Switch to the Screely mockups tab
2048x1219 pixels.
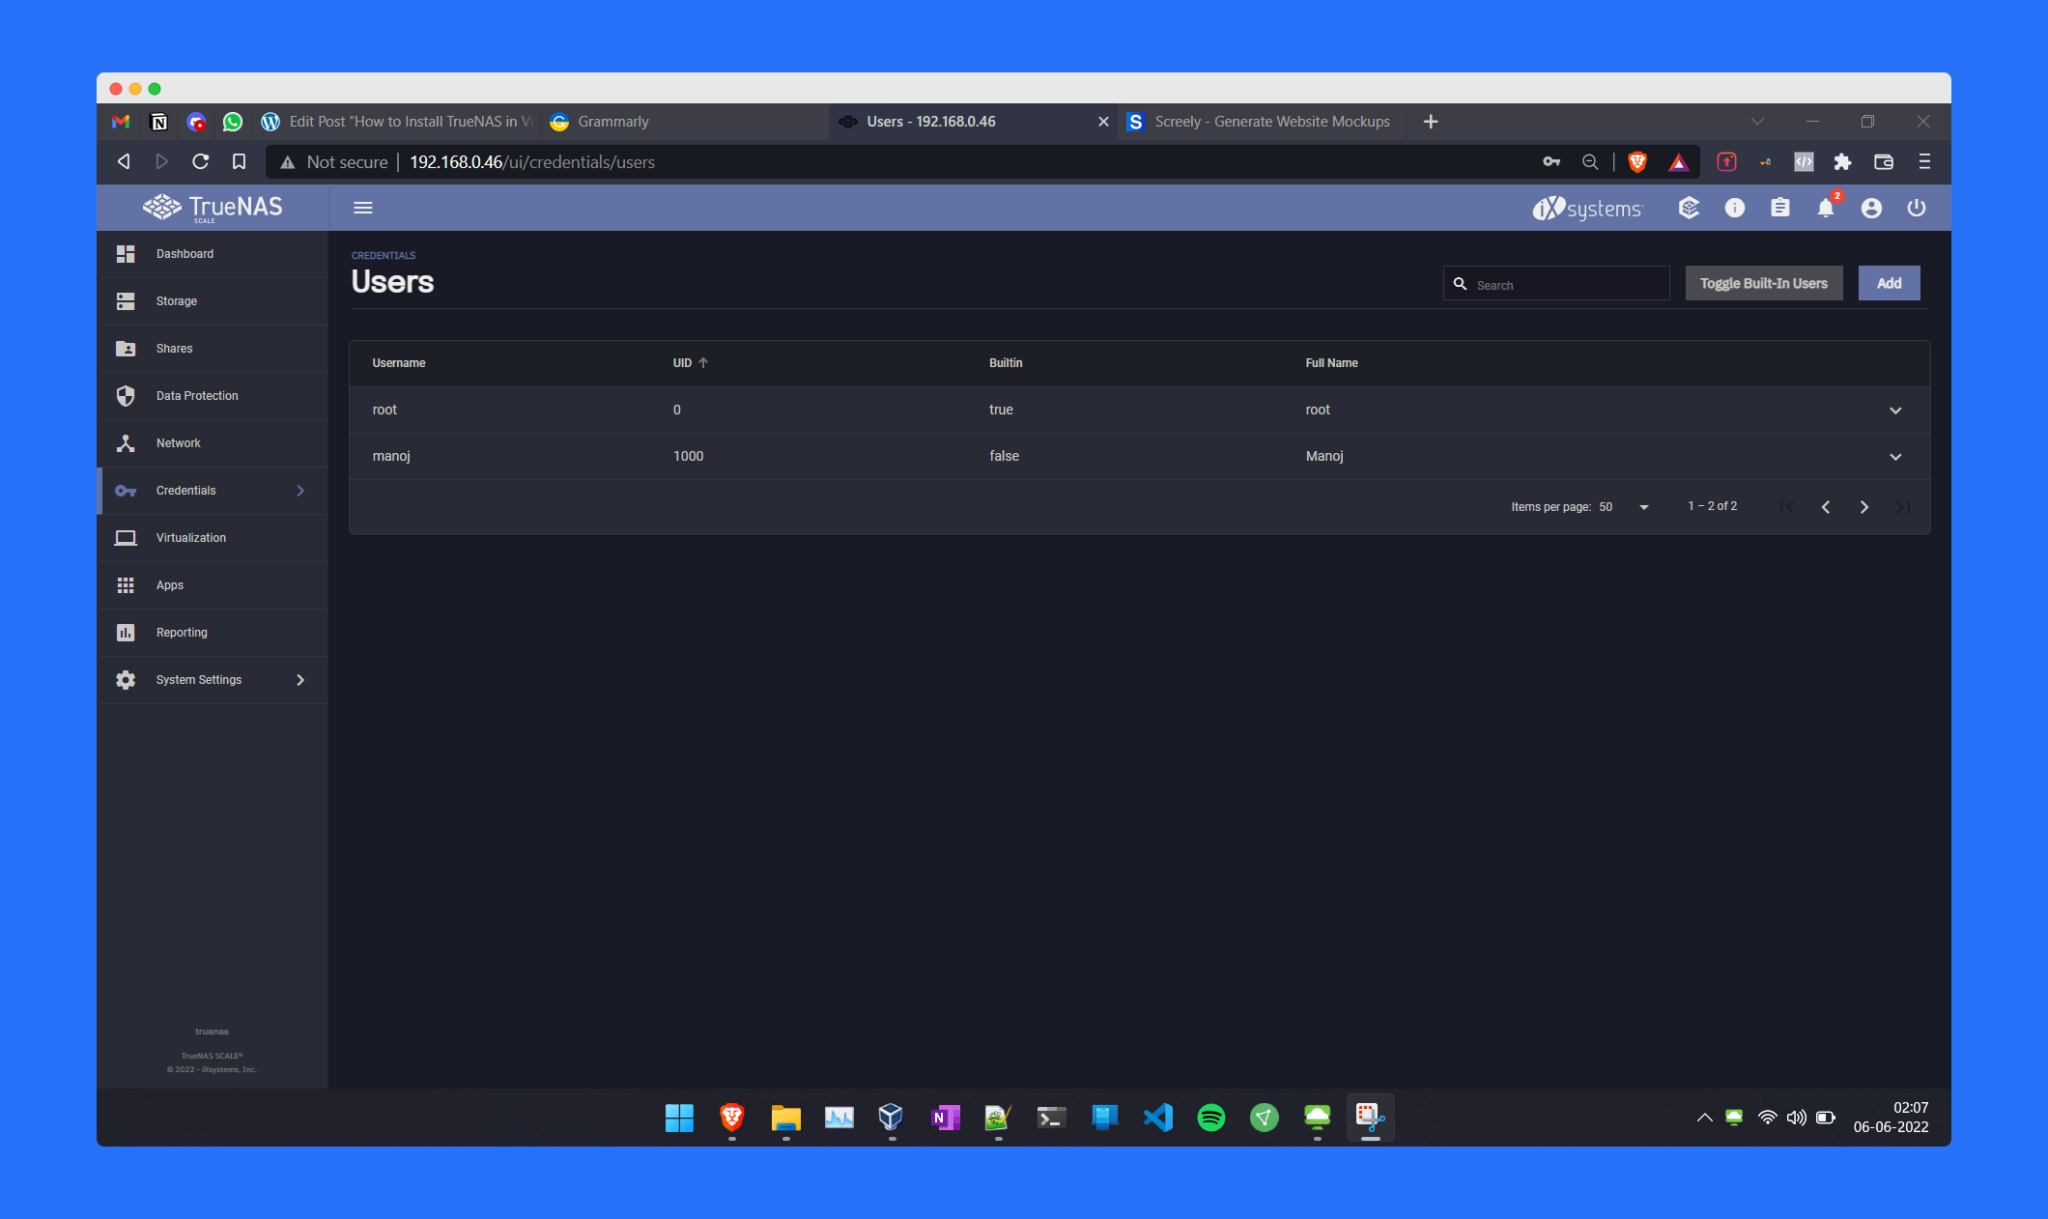click(x=1271, y=121)
